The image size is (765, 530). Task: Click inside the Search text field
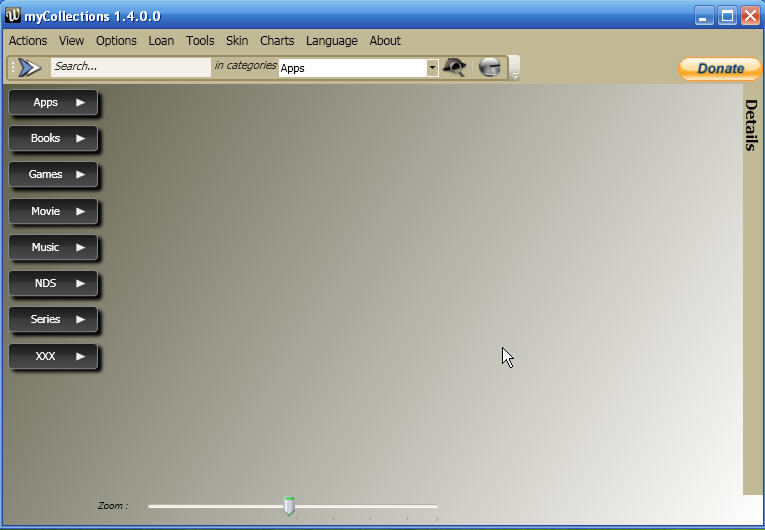130,67
